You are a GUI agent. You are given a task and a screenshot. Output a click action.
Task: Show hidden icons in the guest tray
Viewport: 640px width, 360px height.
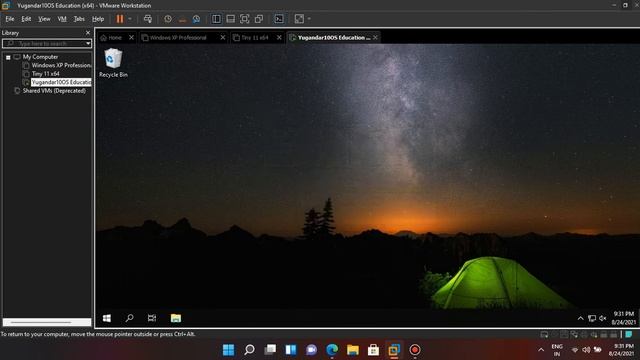pos(580,318)
